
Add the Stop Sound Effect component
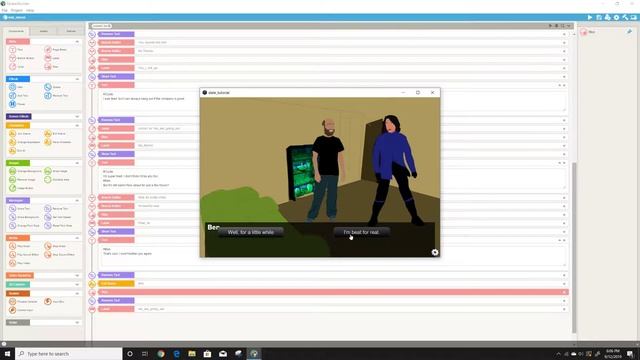pyautogui.click(x=60, y=255)
